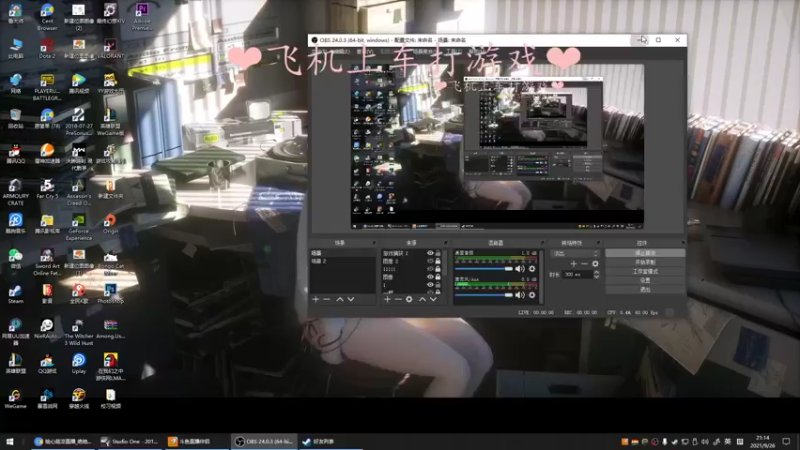Viewport: 800px width, 450px height.
Task: Select the Cent Browser desktop shortcut
Action: [x=47, y=17]
